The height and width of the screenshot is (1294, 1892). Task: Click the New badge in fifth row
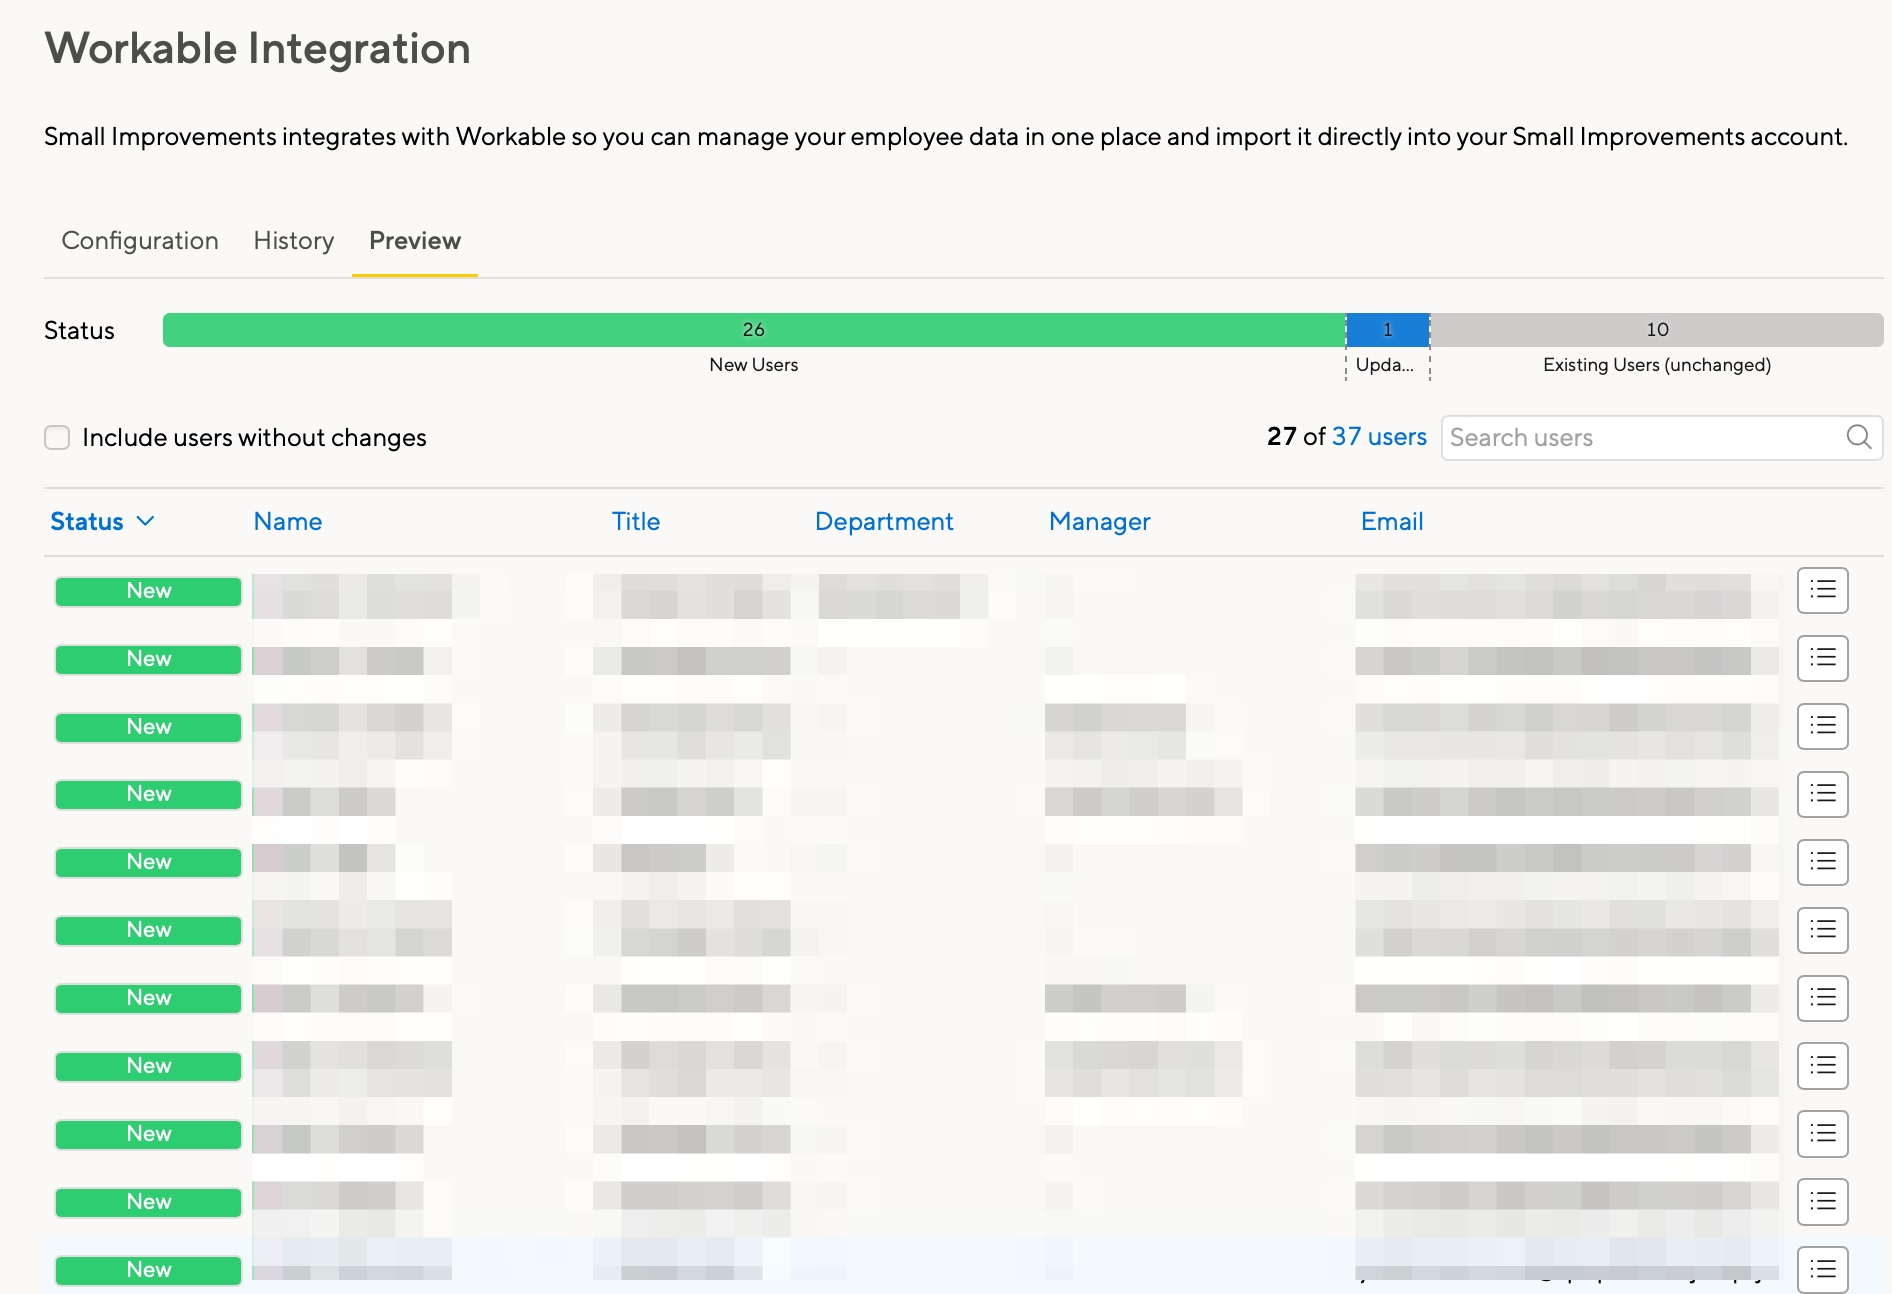click(x=148, y=862)
